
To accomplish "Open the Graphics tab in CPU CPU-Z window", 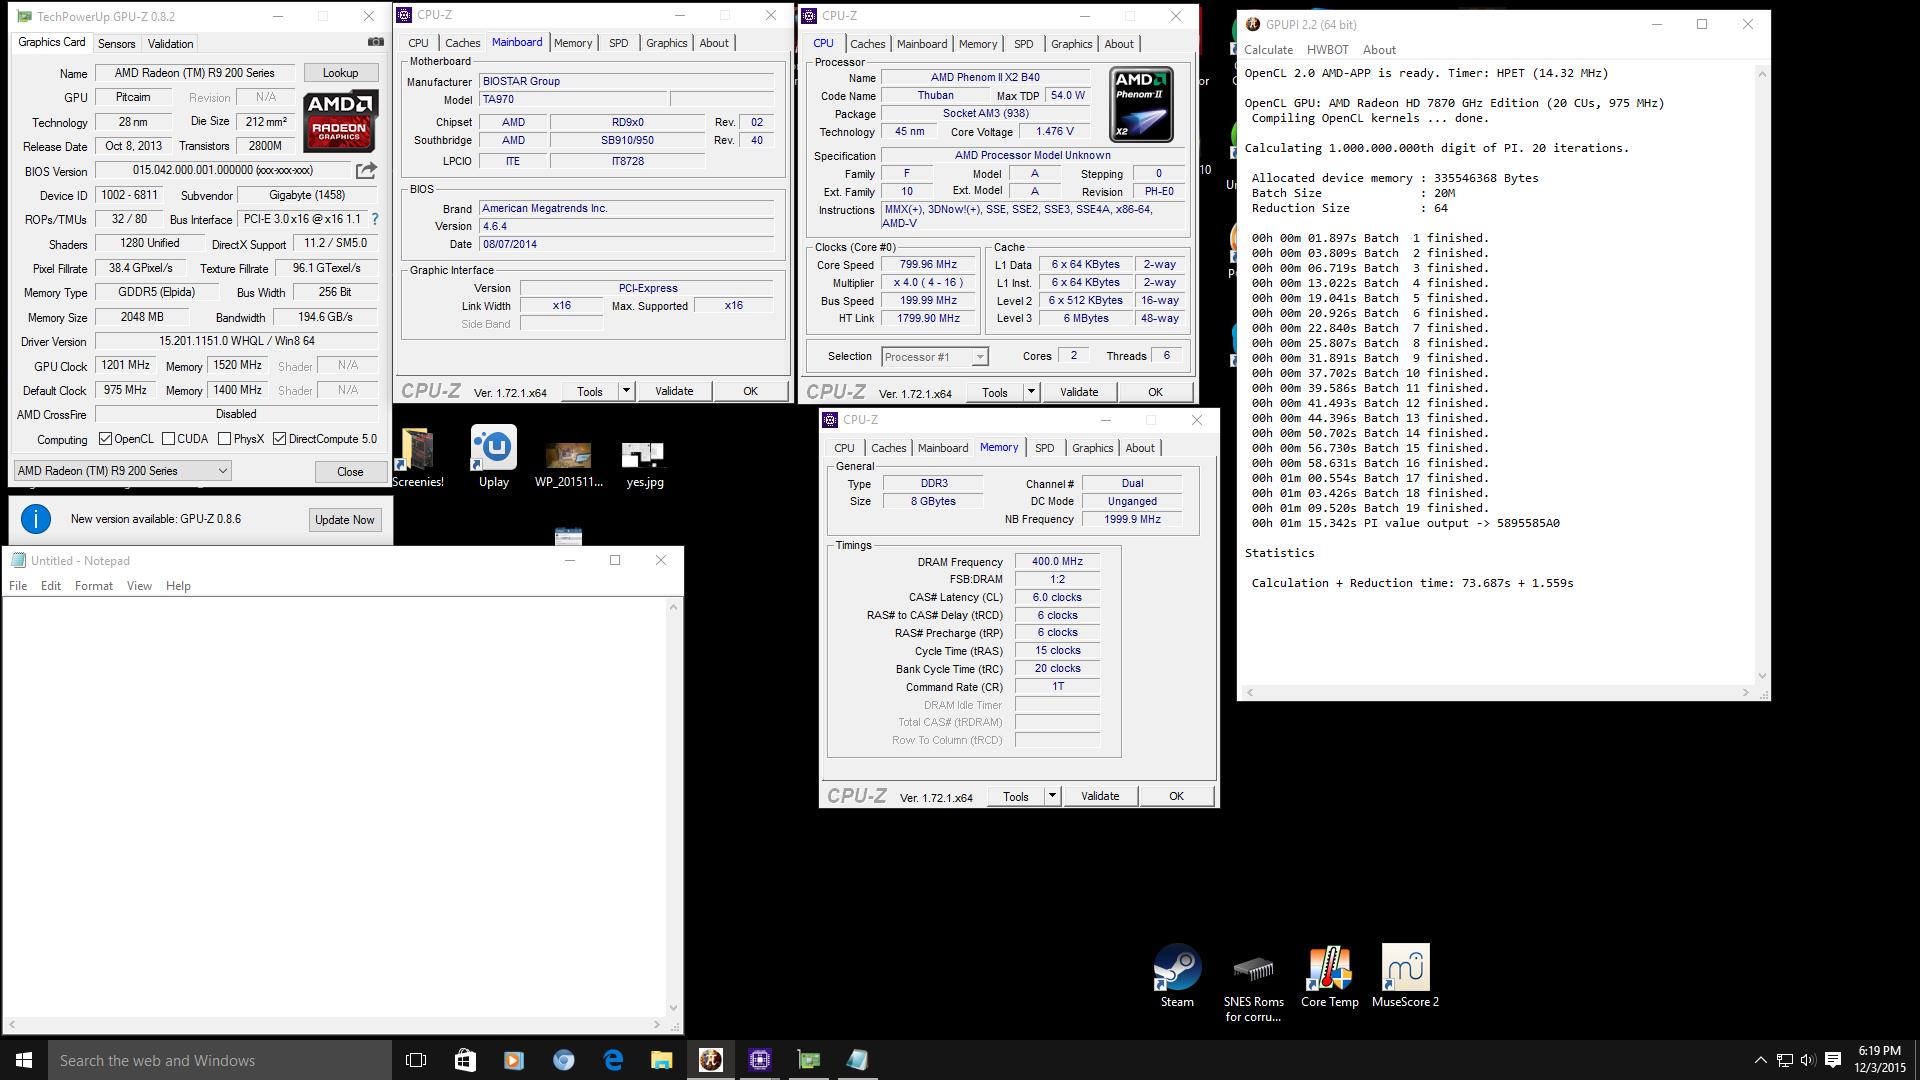I will tap(1071, 44).
